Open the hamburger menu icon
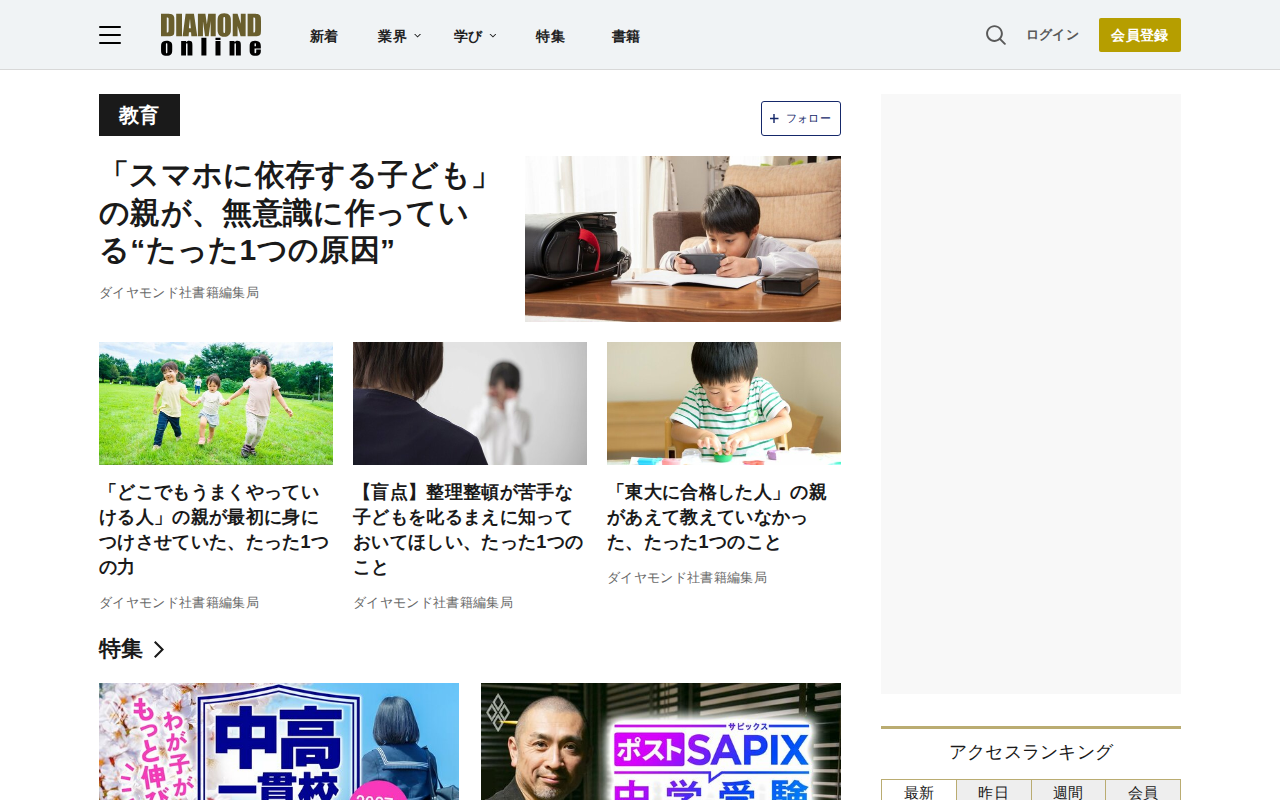 [110, 35]
